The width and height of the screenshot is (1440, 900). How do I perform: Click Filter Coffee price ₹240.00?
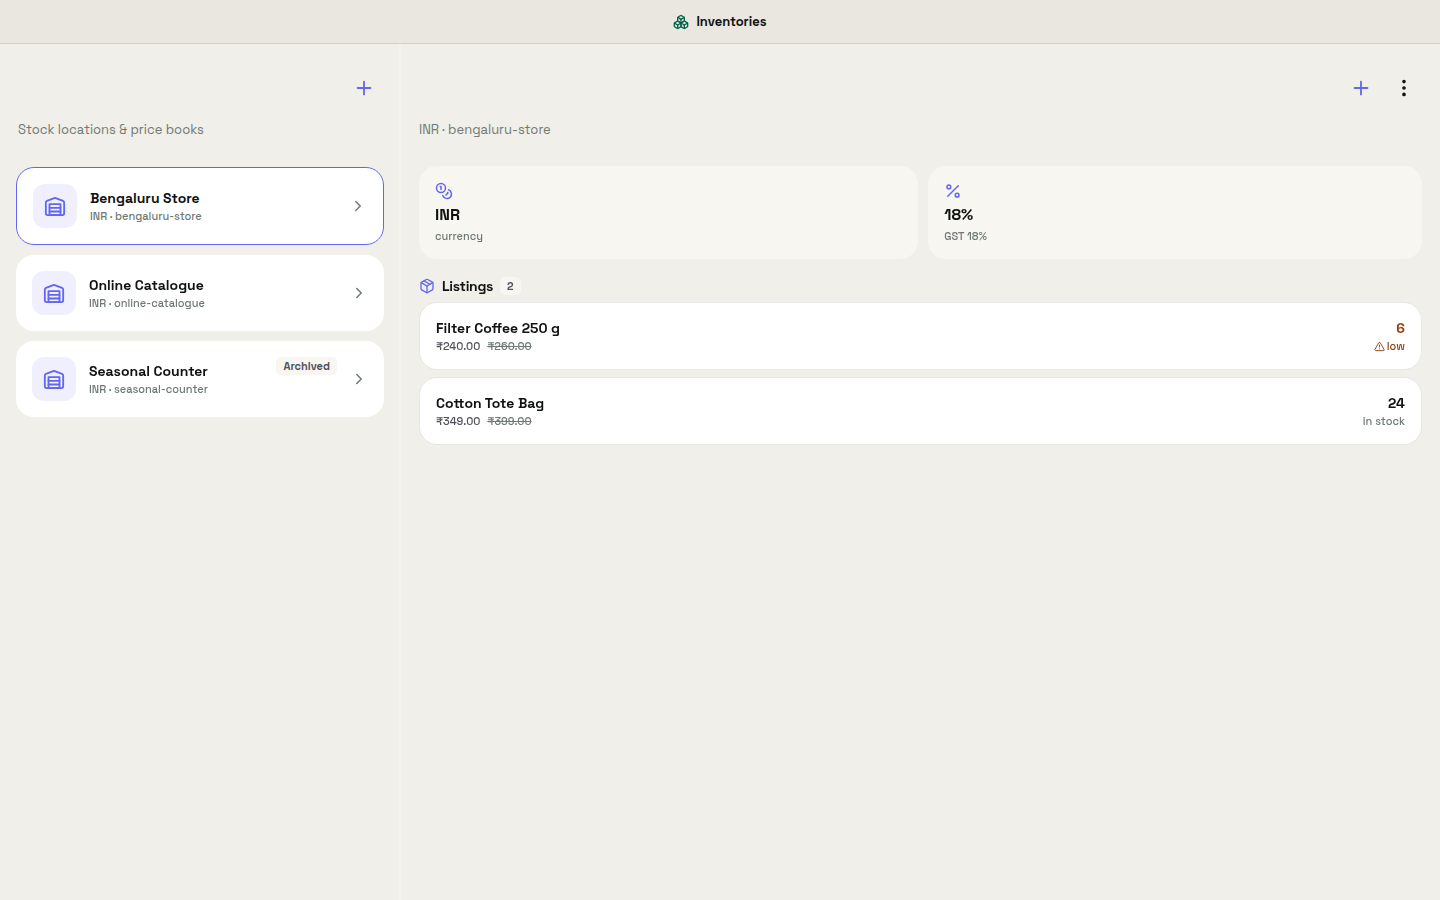(x=458, y=346)
